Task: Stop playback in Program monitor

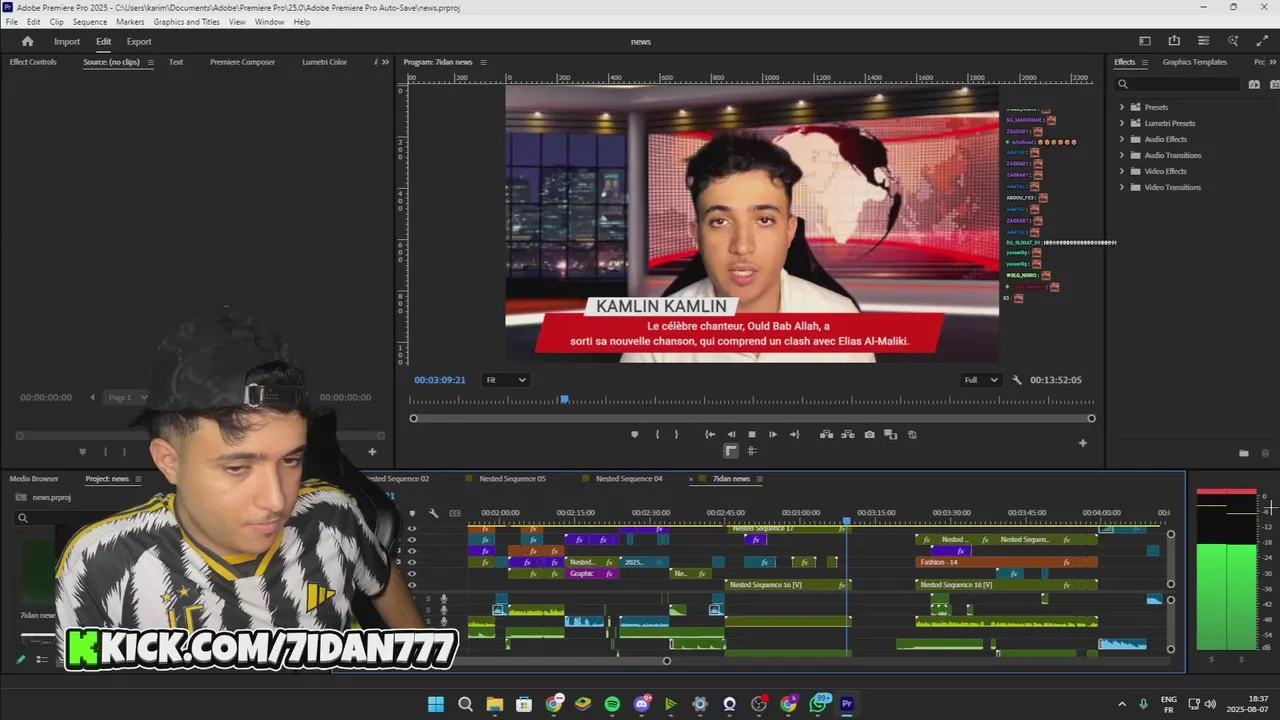Action: tap(752, 434)
